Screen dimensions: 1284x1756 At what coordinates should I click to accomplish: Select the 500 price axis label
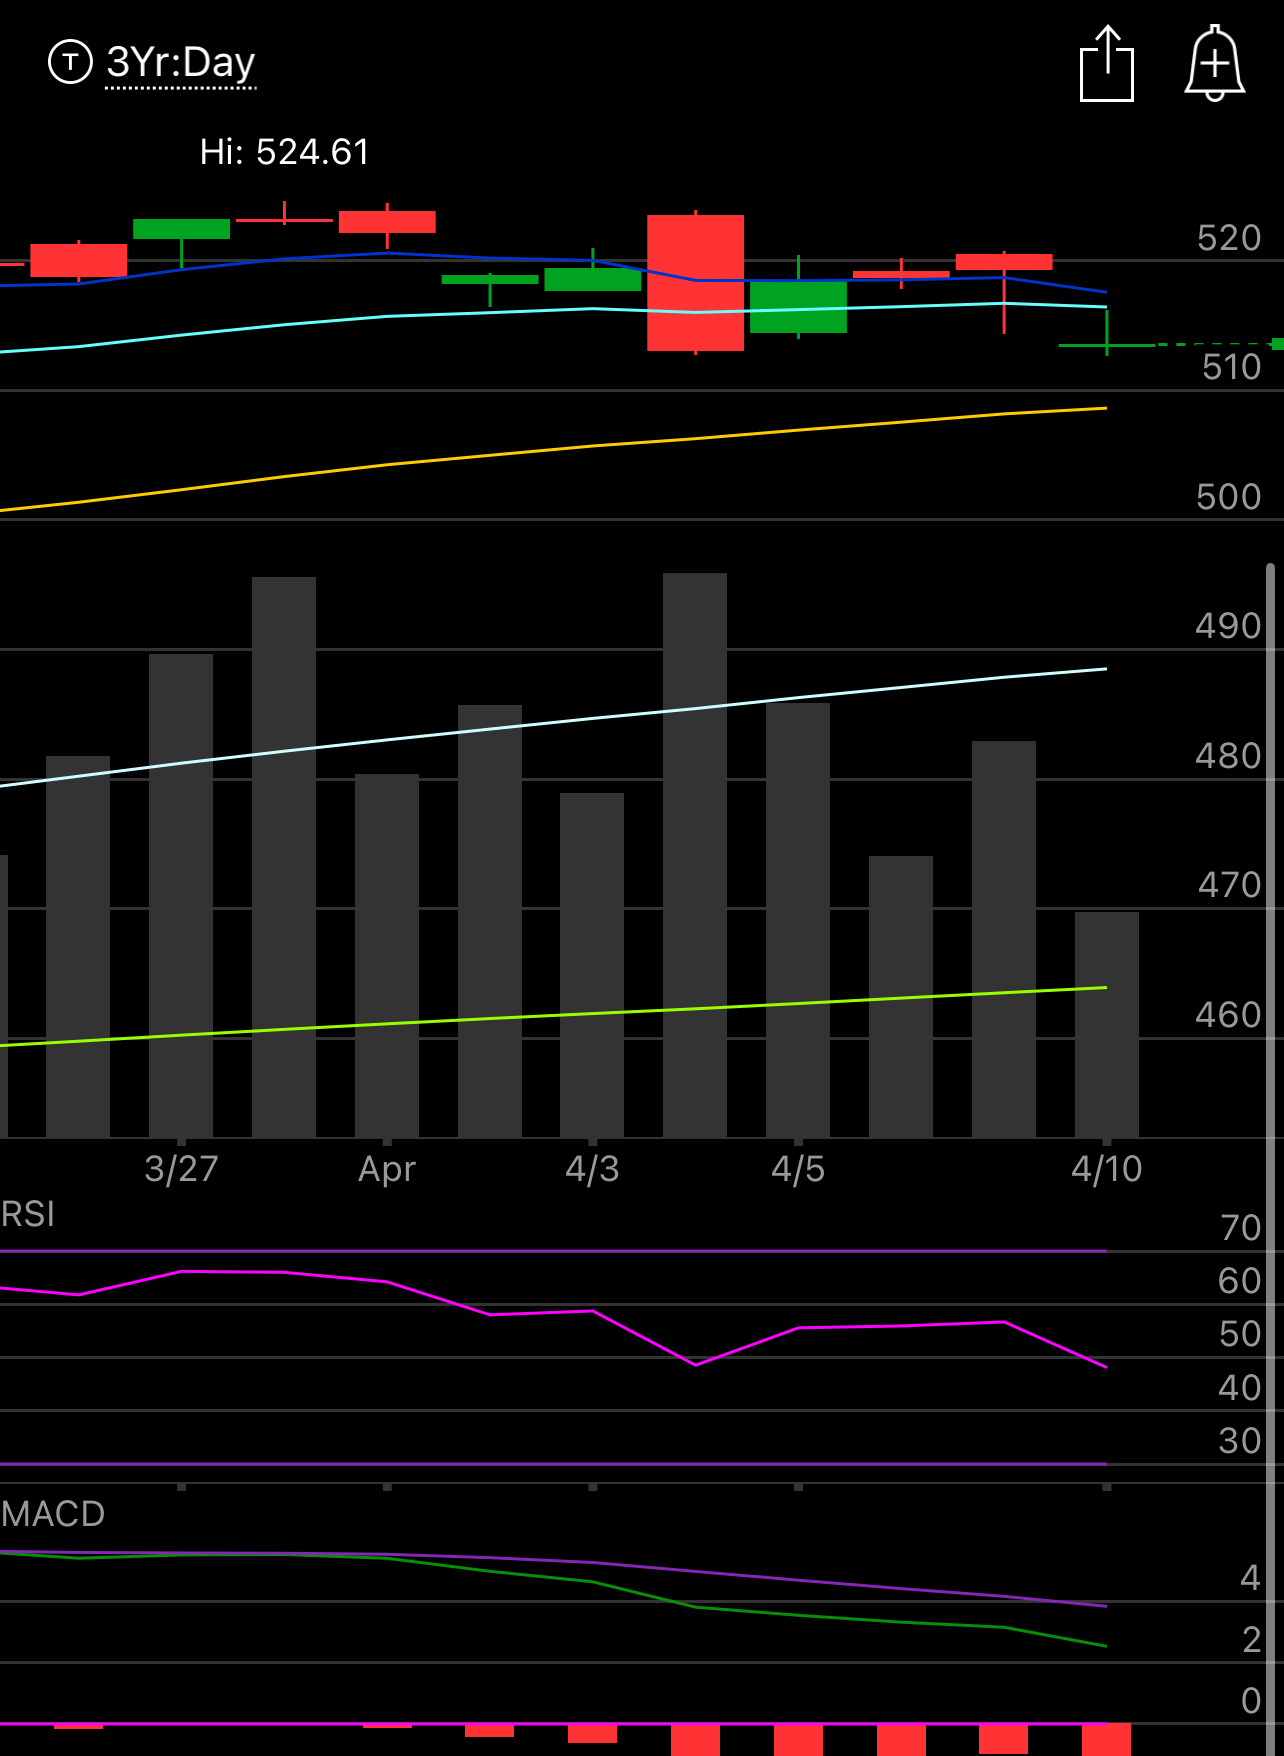click(x=1229, y=497)
